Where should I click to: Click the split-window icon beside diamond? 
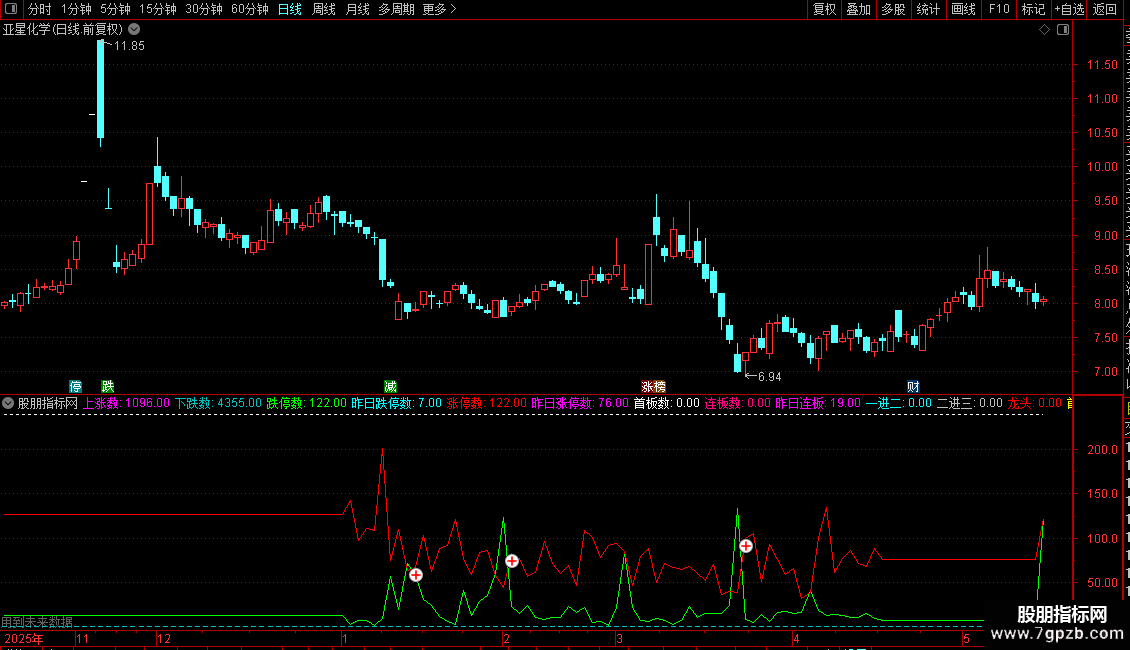pos(1063,30)
